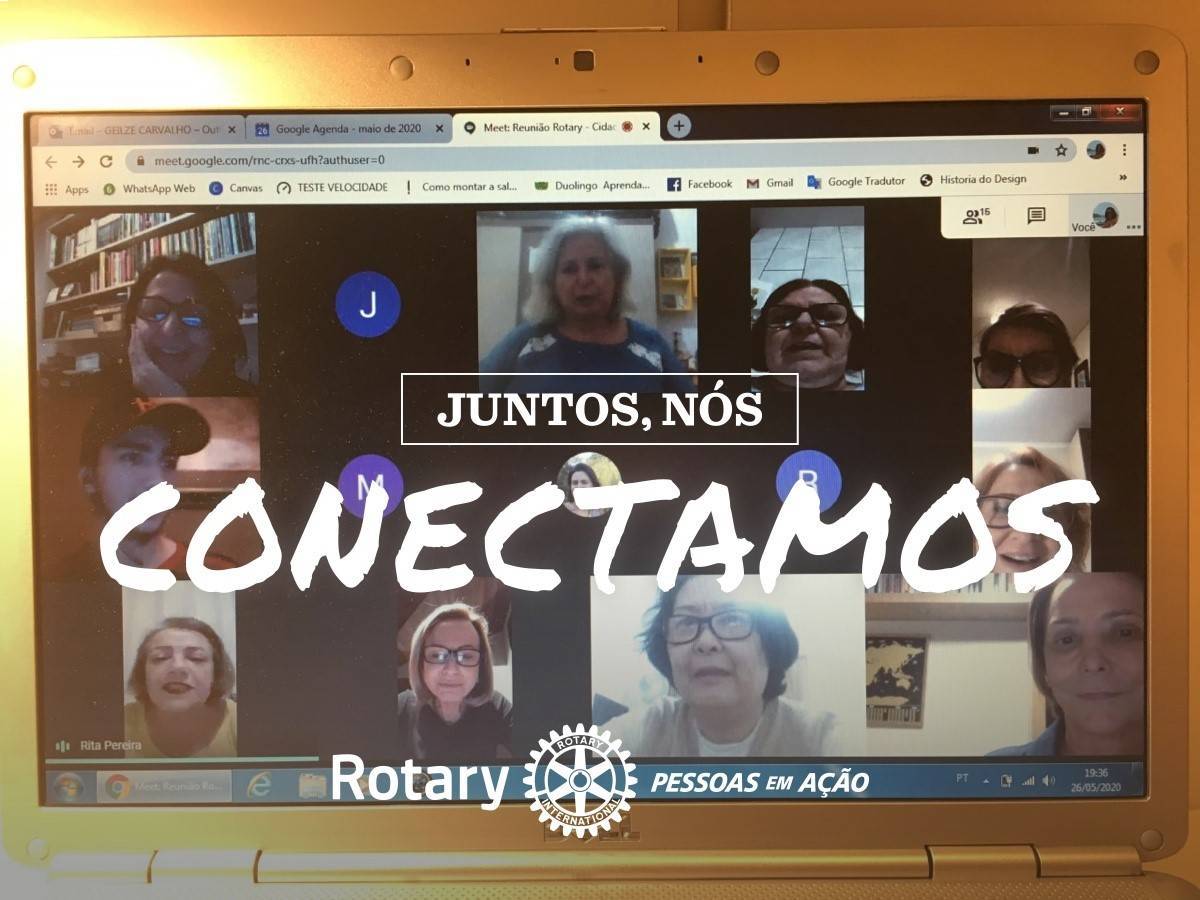Click the browser reload button
This screenshot has width=1200, height=900.
[x=106, y=161]
